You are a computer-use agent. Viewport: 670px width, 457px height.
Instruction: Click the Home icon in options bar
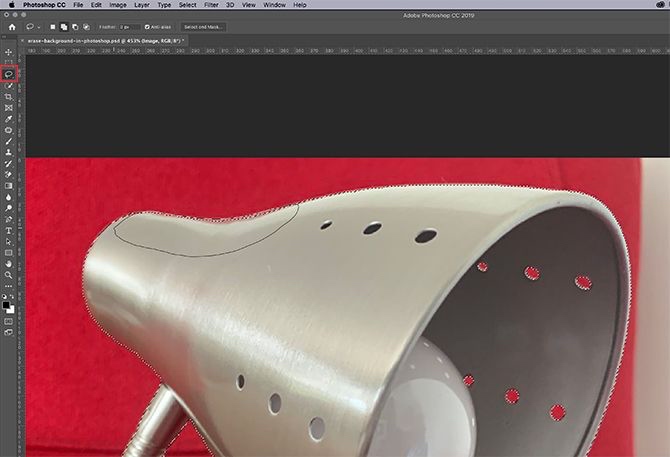[x=10, y=26]
